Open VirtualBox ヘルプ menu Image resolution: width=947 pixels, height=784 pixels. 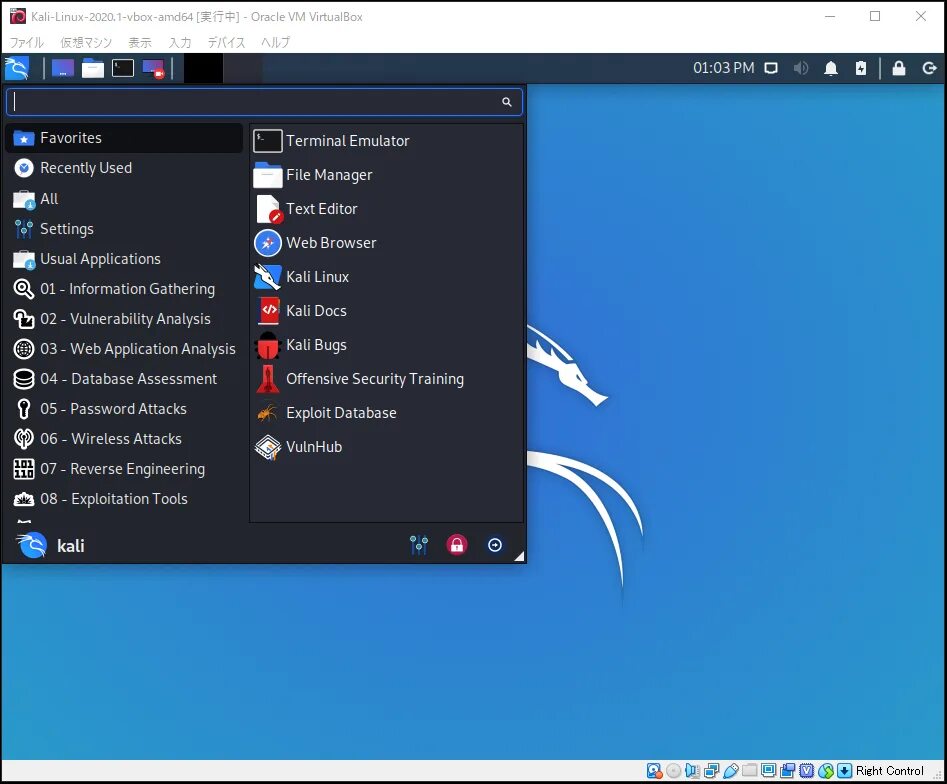click(x=275, y=42)
